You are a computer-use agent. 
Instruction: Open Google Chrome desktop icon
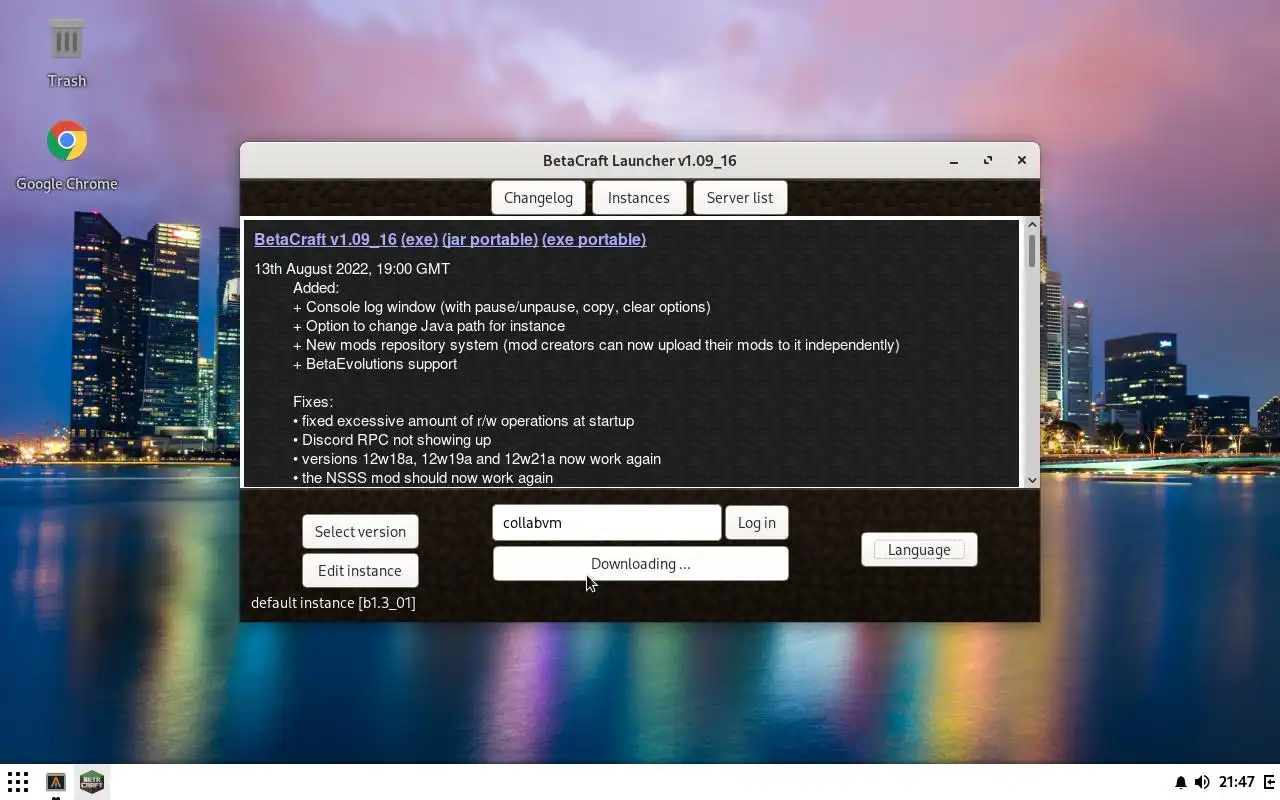click(66, 155)
